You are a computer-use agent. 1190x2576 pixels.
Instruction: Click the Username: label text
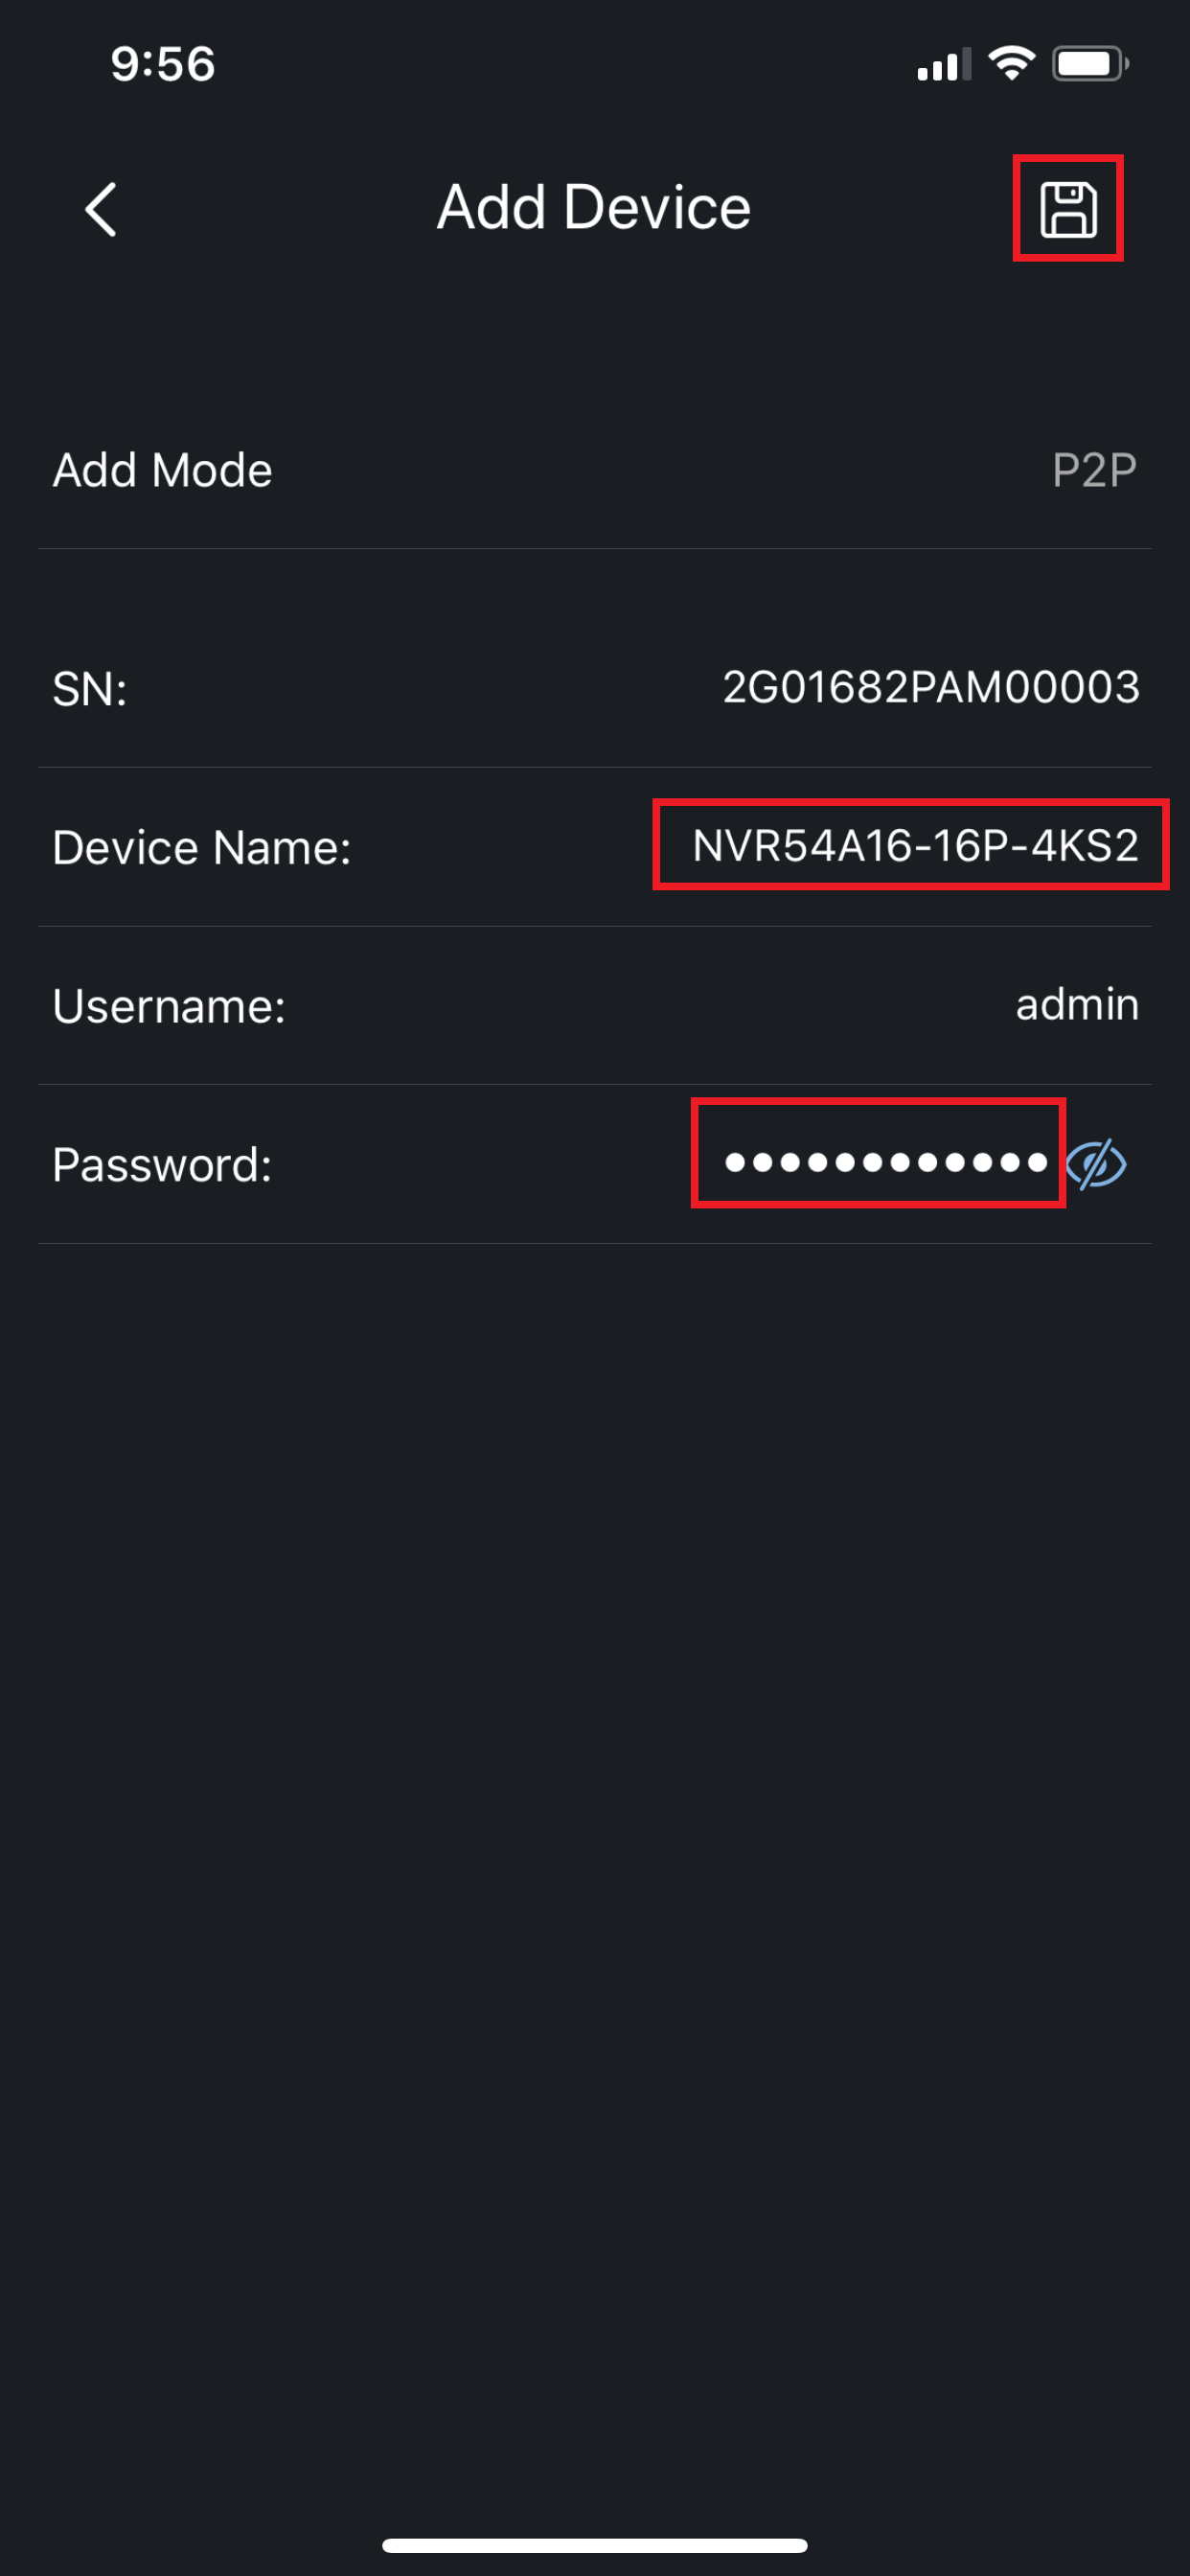point(169,1006)
